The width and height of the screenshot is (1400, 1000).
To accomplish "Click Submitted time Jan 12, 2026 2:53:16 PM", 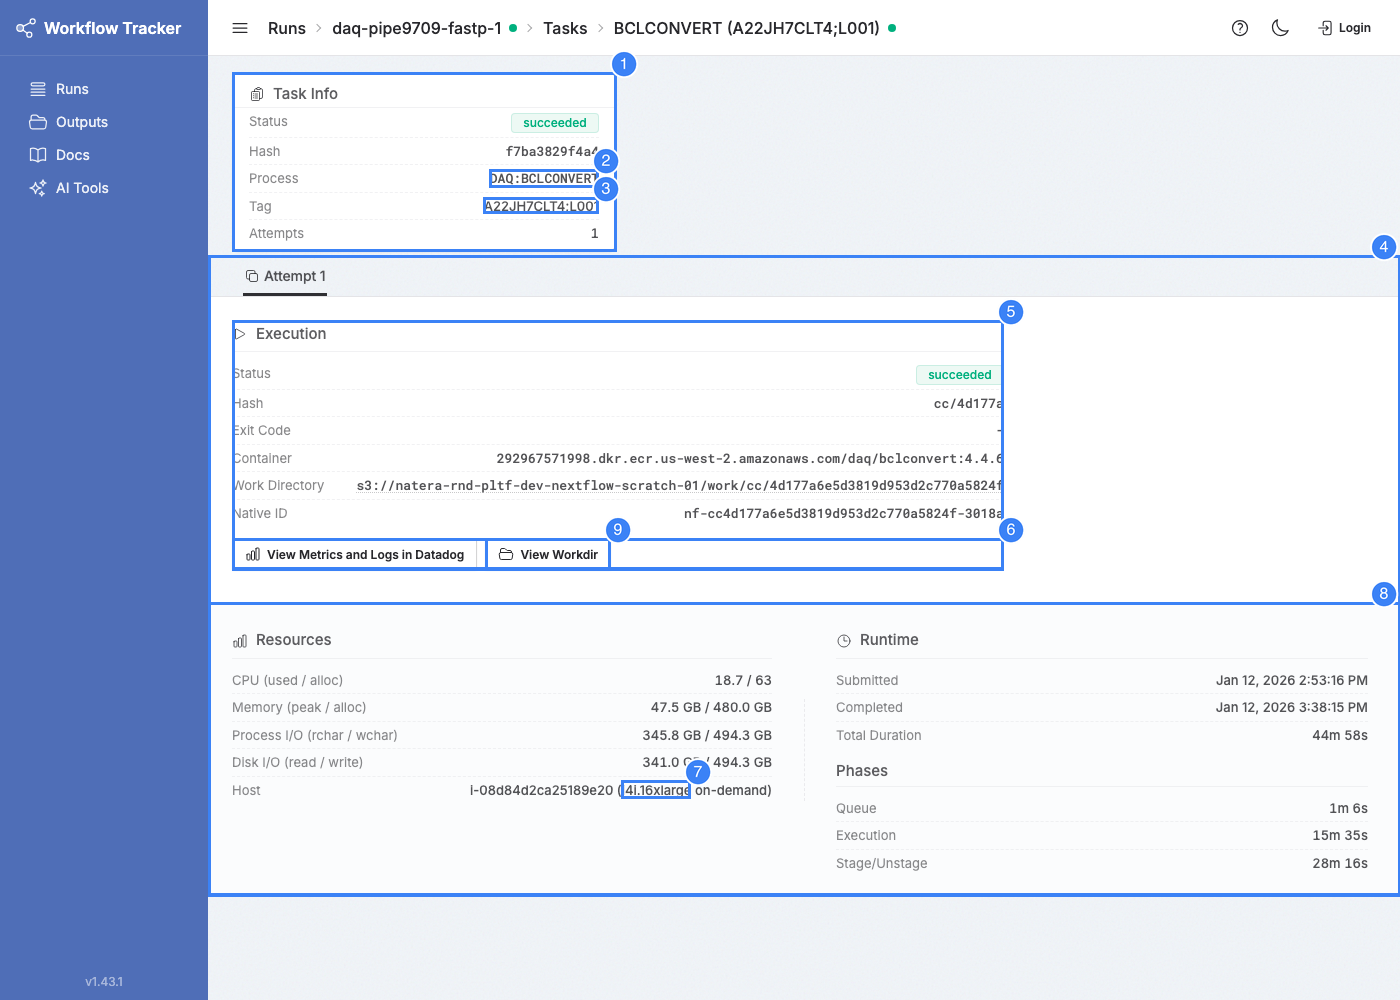I will 1292,680.
